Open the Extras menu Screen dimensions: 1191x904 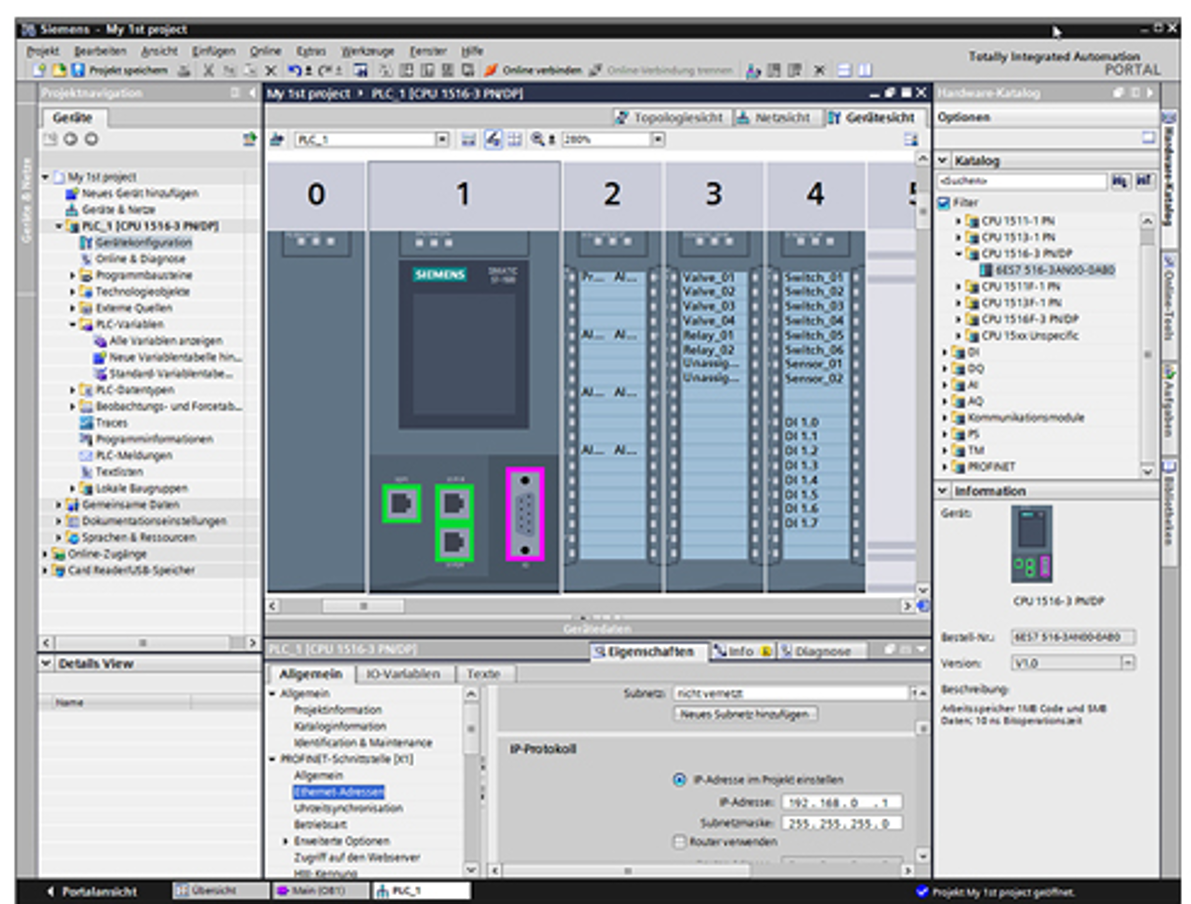pyautogui.click(x=311, y=51)
